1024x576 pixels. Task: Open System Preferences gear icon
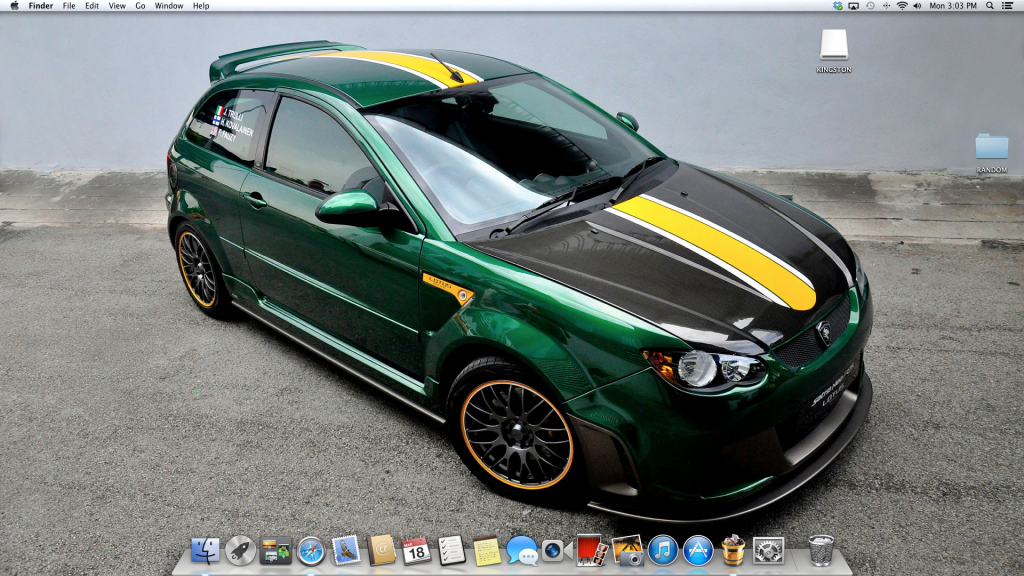click(768, 550)
